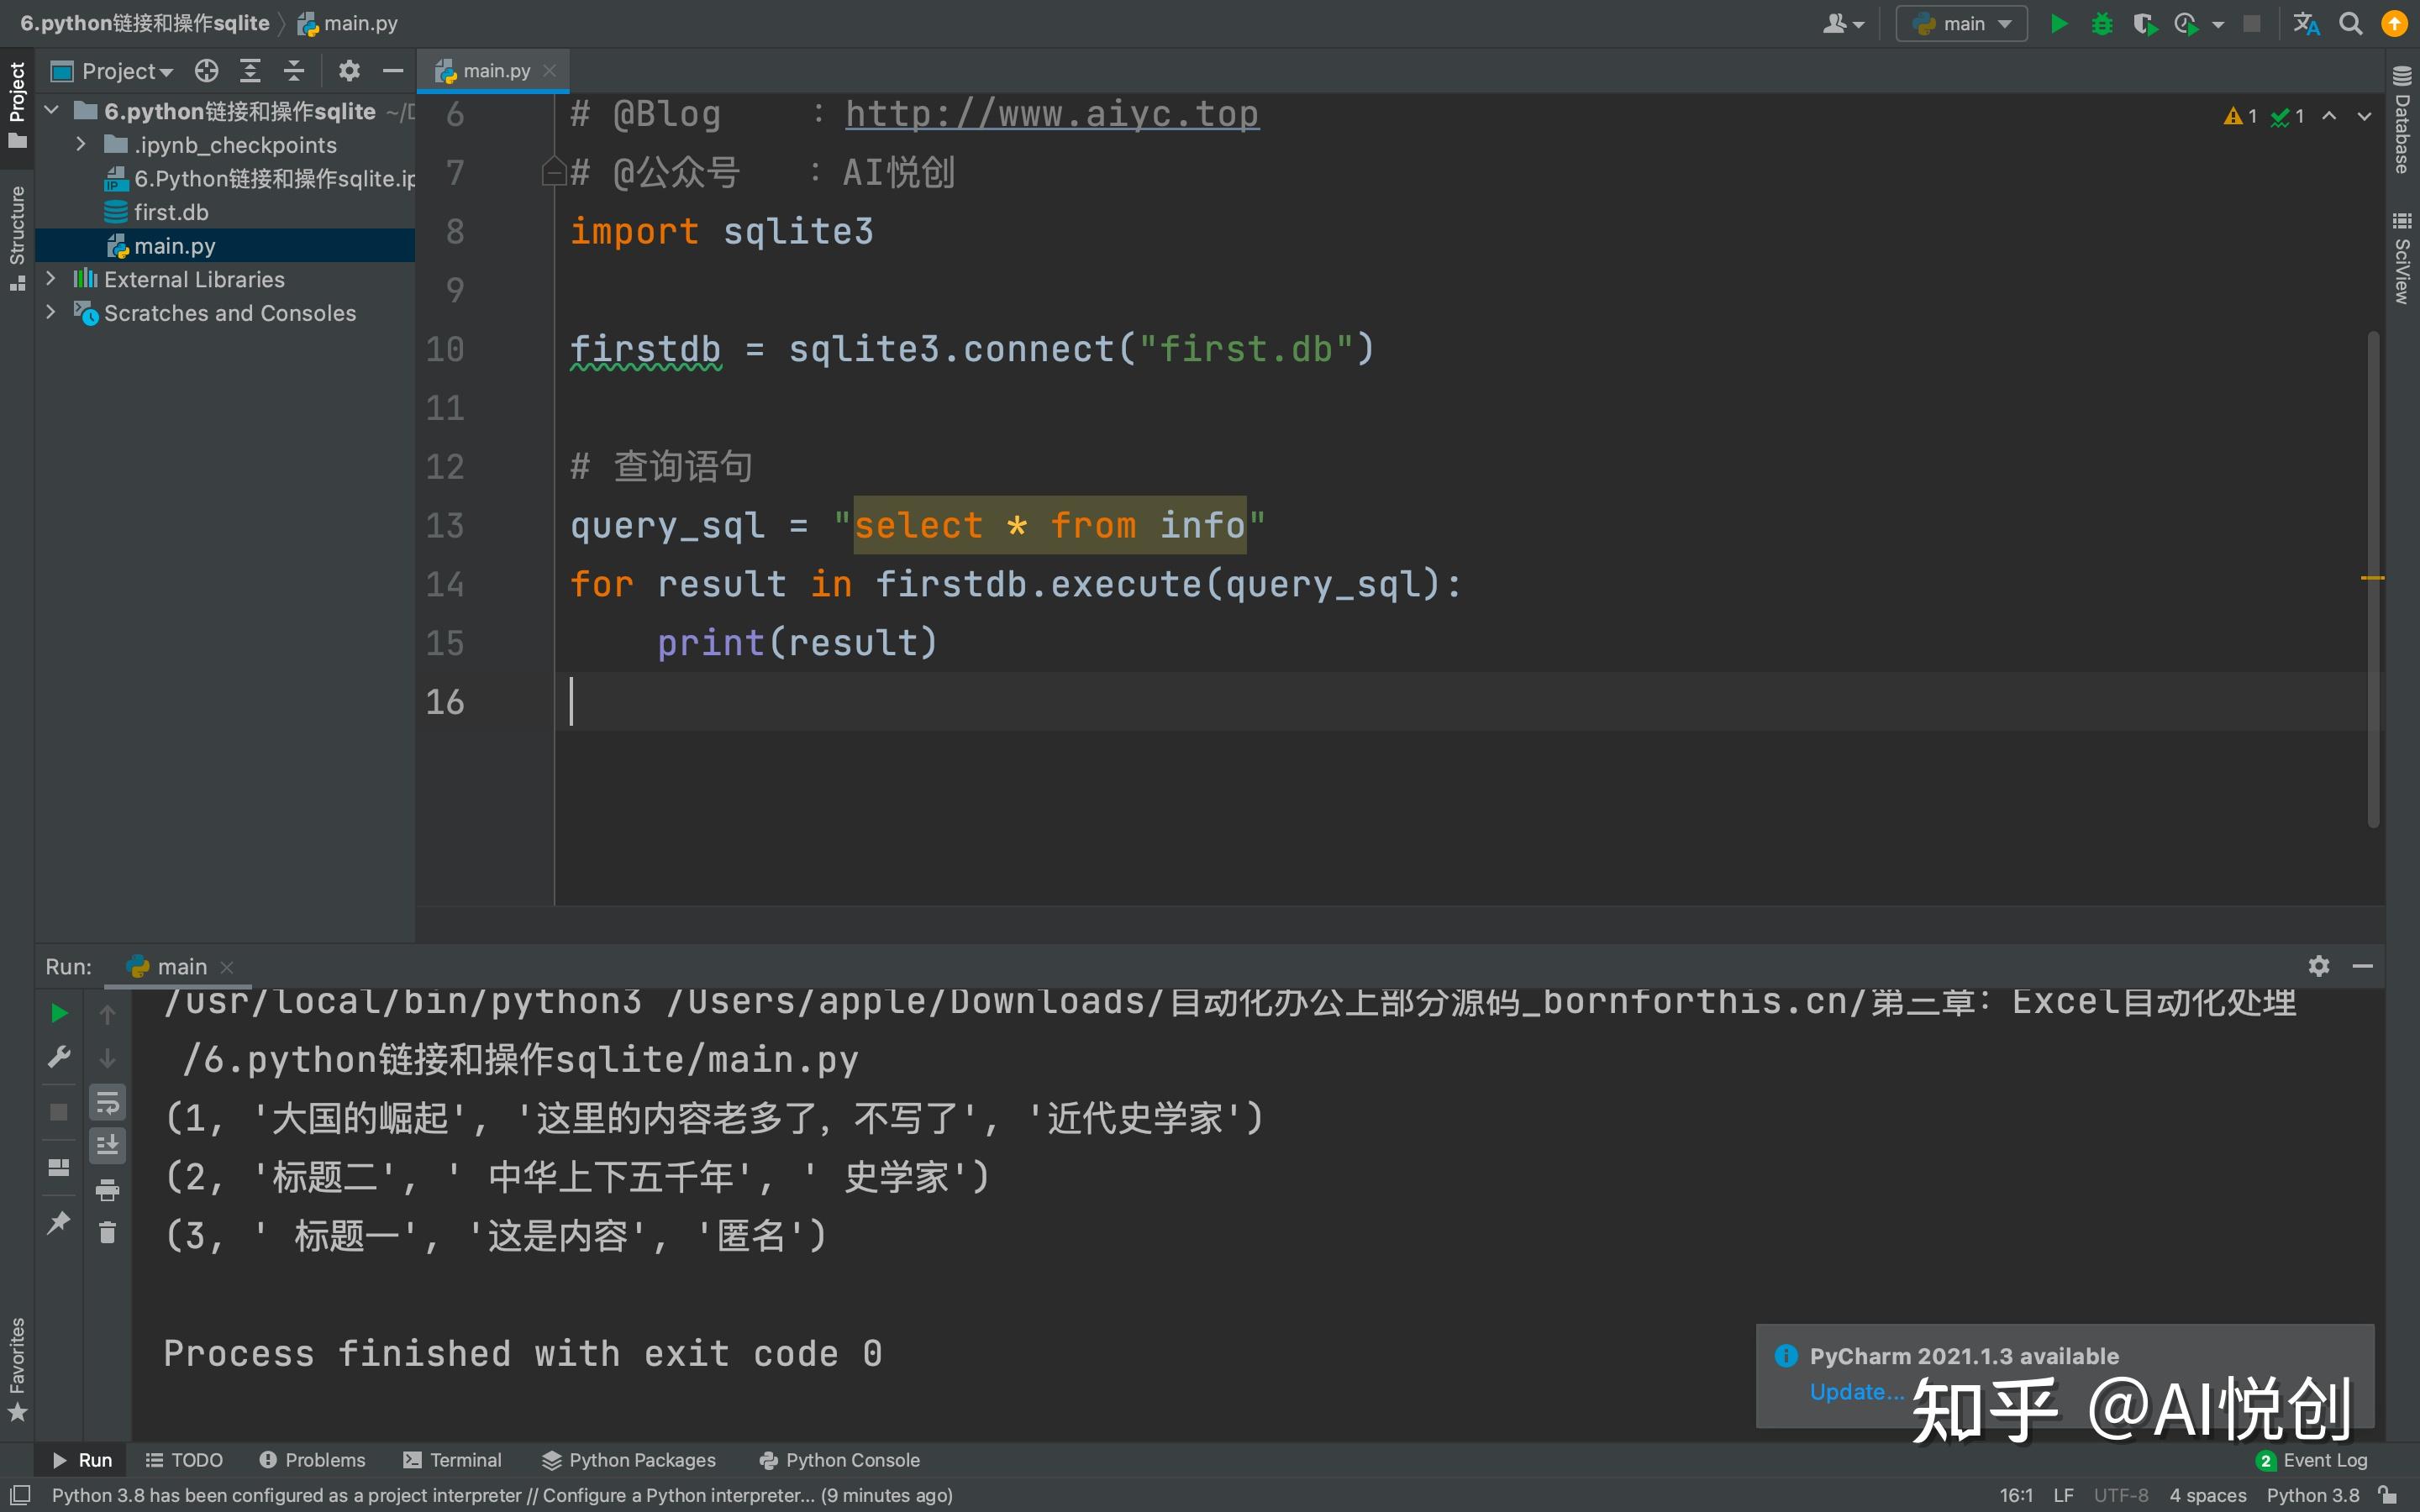Image resolution: width=2420 pixels, height=1512 pixels.
Task: Open the http://www.aiyc.top blog link
Action: tap(1052, 114)
